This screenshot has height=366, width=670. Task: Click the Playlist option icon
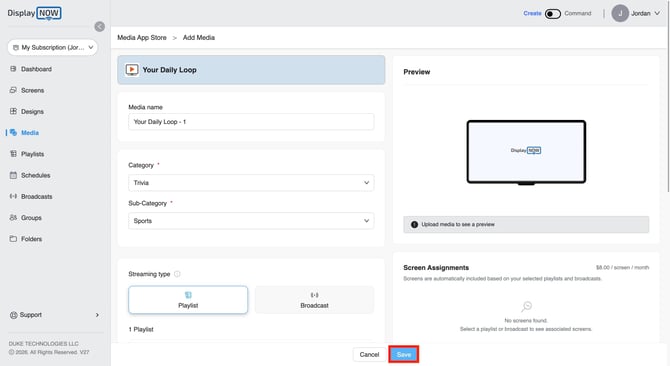coord(188,295)
